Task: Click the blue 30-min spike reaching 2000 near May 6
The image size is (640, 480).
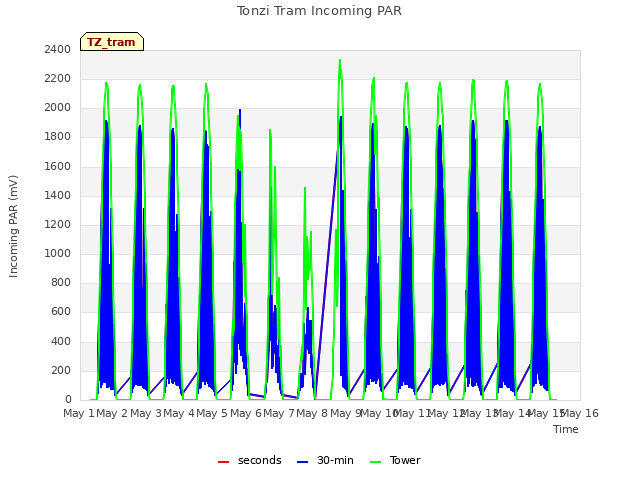Action: point(240,111)
